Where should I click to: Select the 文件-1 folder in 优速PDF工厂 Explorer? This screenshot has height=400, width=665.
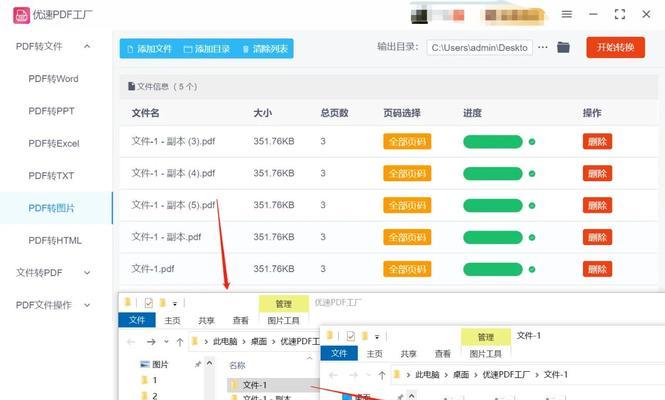tap(272, 385)
